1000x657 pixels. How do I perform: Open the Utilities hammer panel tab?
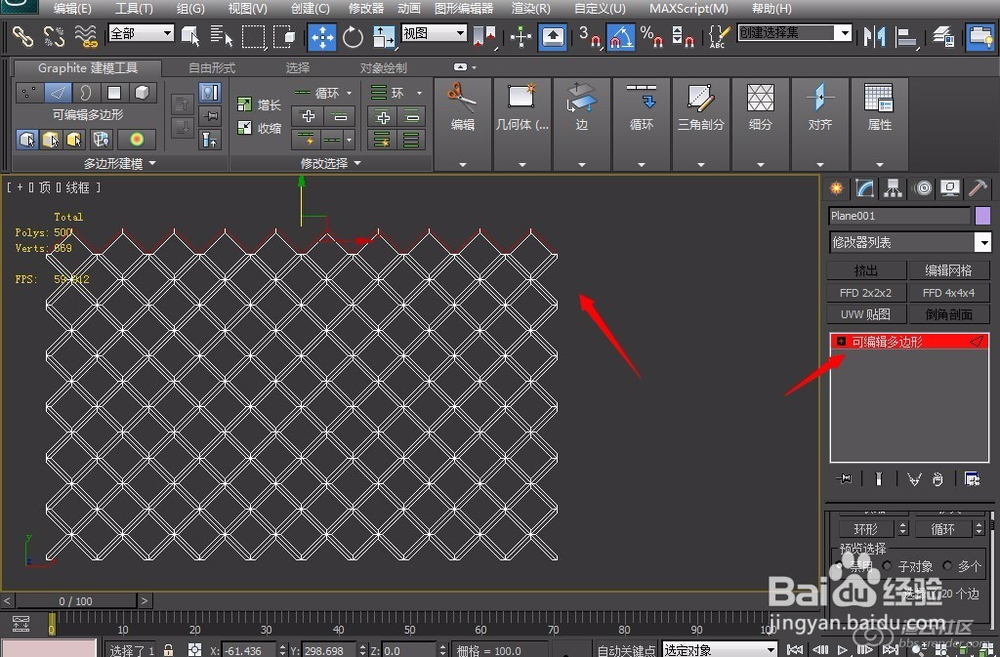tap(978, 188)
